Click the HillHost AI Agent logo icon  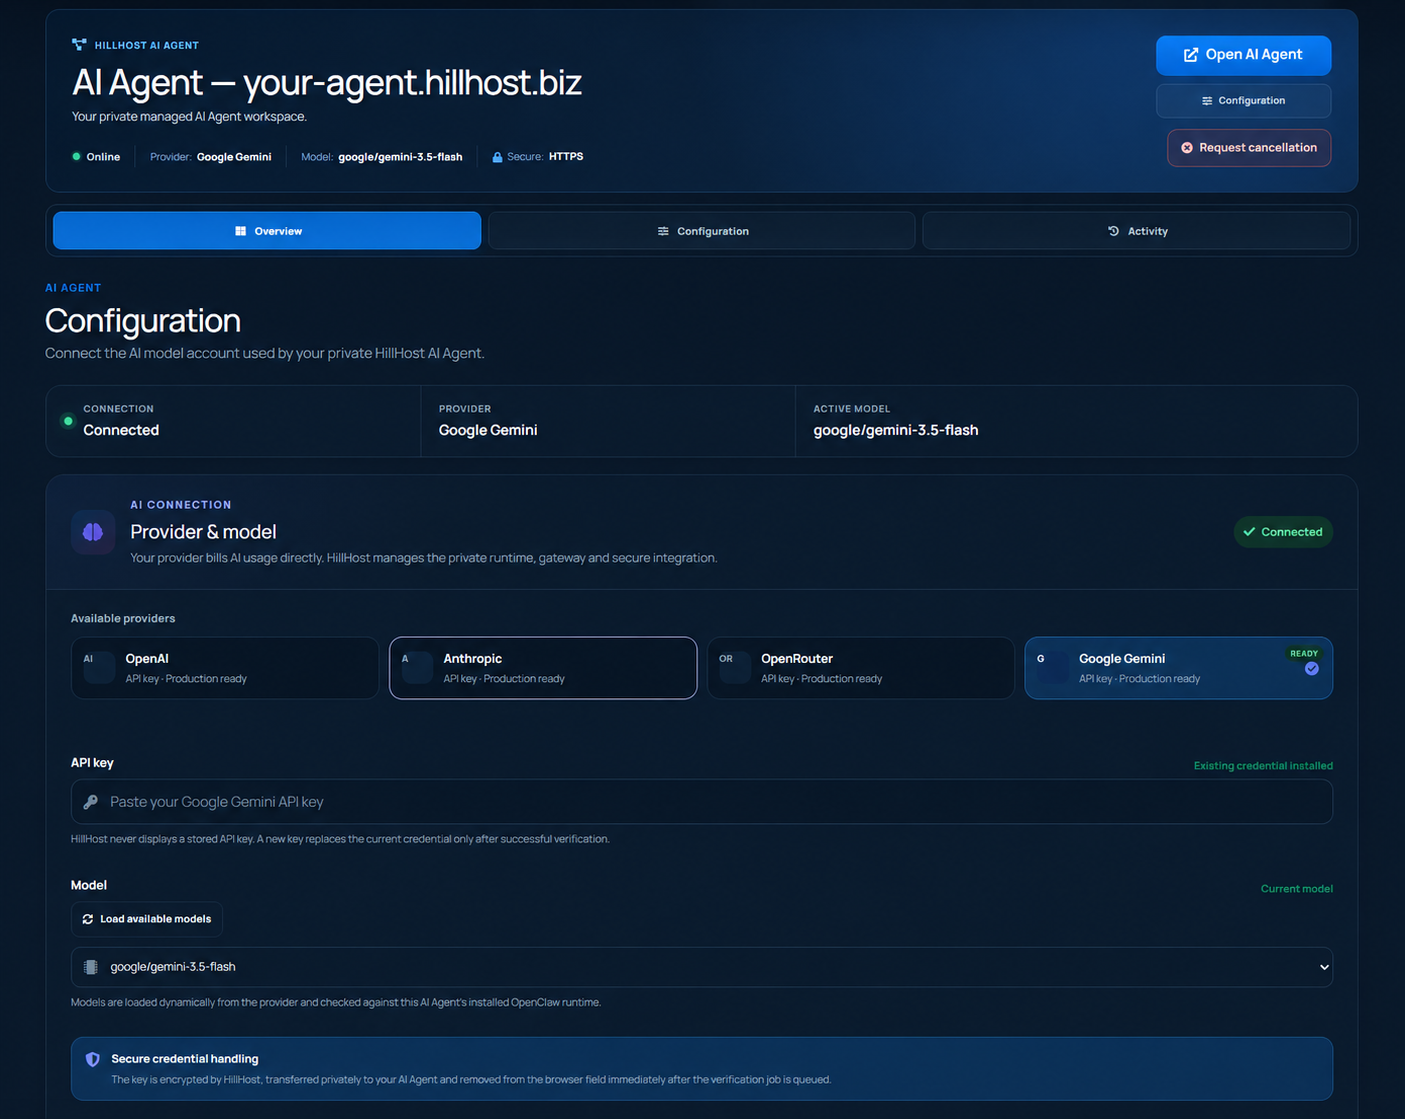pos(79,45)
